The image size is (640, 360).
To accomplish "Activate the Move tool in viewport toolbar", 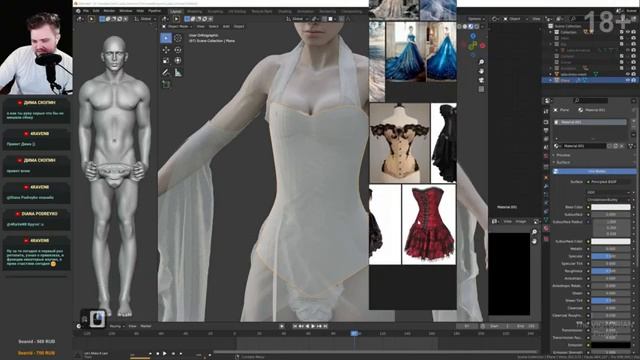I will [166, 49].
